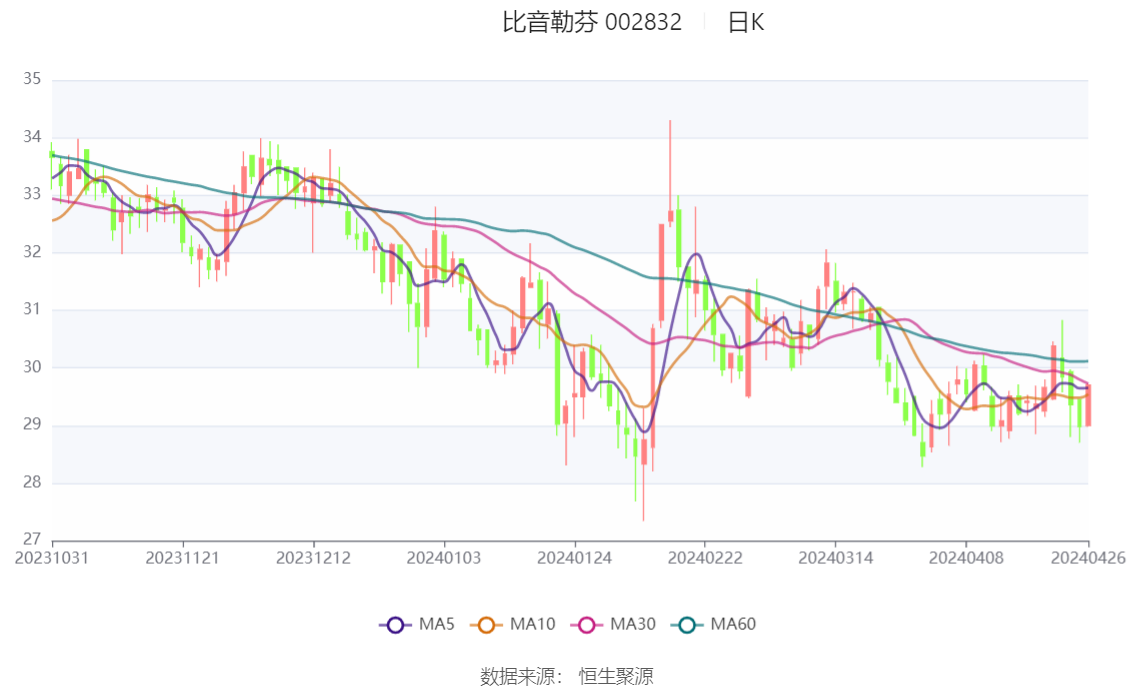Select the 20231031 date on the x-axis
Viewport: 1134px width, 689px height.
pyautogui.click(x=52, y=557)
